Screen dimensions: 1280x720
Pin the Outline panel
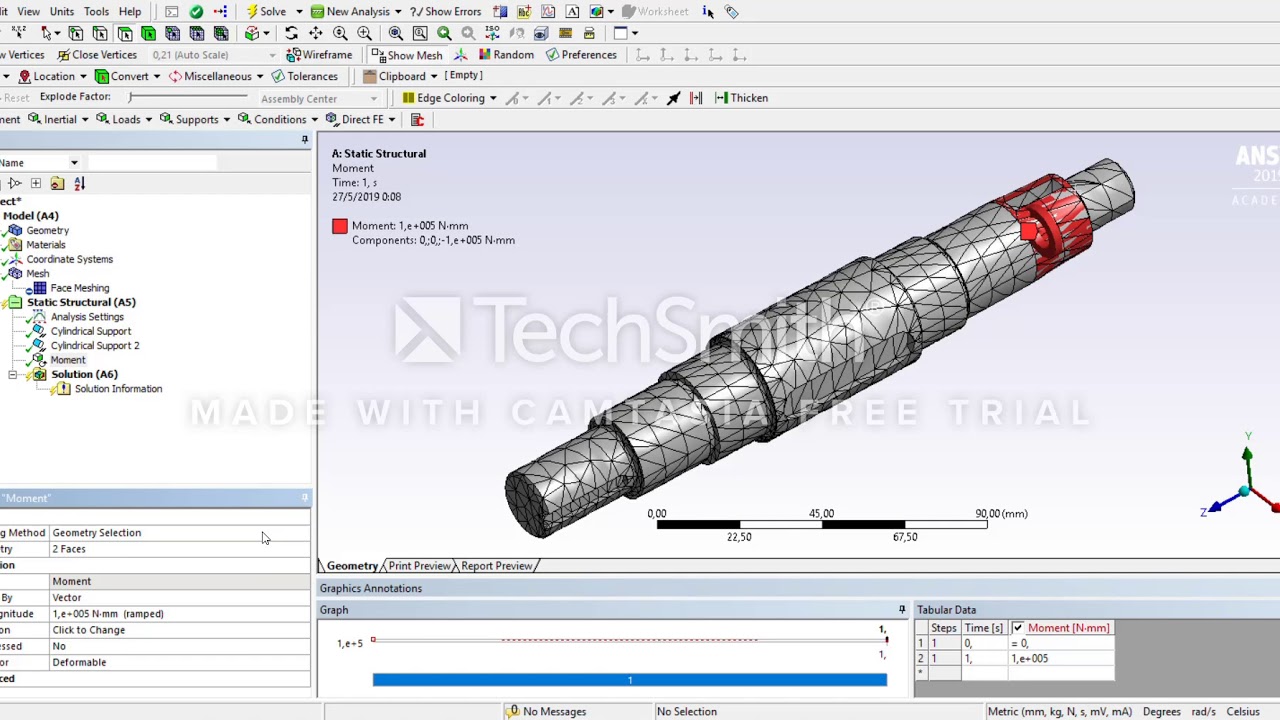point(305,140)
